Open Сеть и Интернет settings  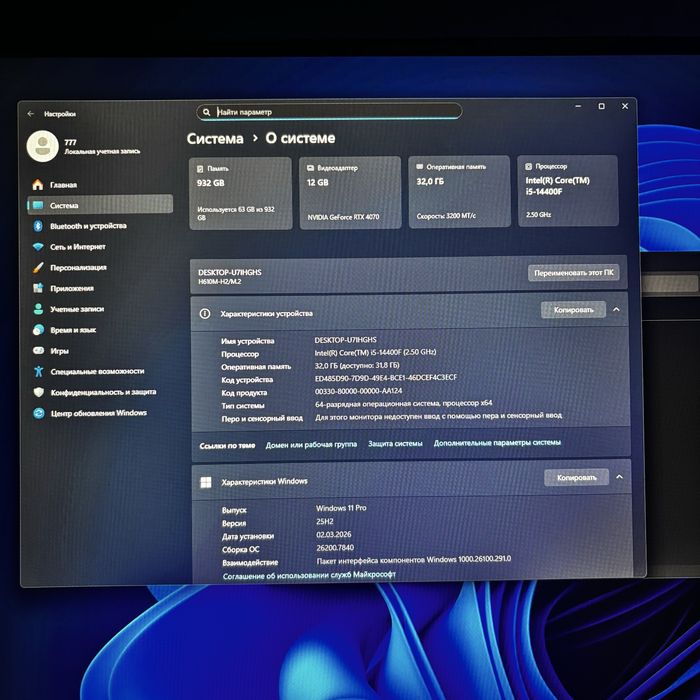pyautogui.click(x=100, y=246)
